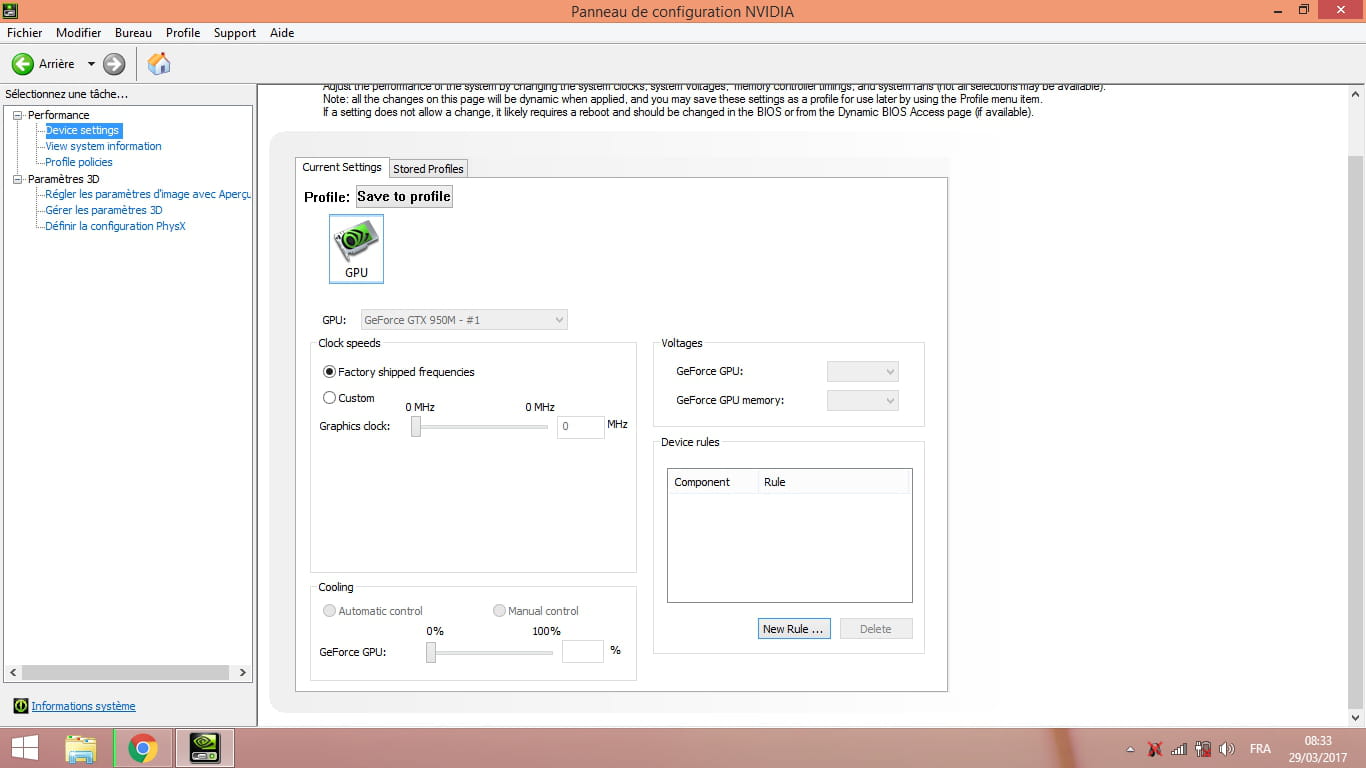
Task: Click the icon beside Informations système
Action: (x=21, y=706)
